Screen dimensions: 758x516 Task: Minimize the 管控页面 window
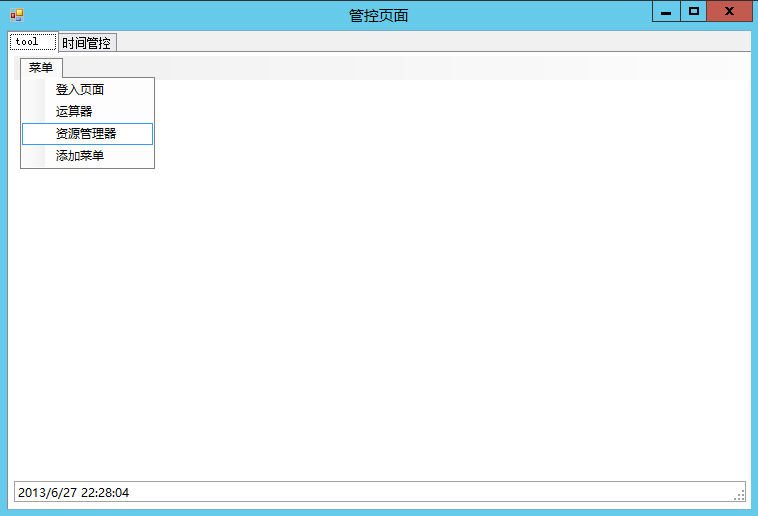click(666, 11)
